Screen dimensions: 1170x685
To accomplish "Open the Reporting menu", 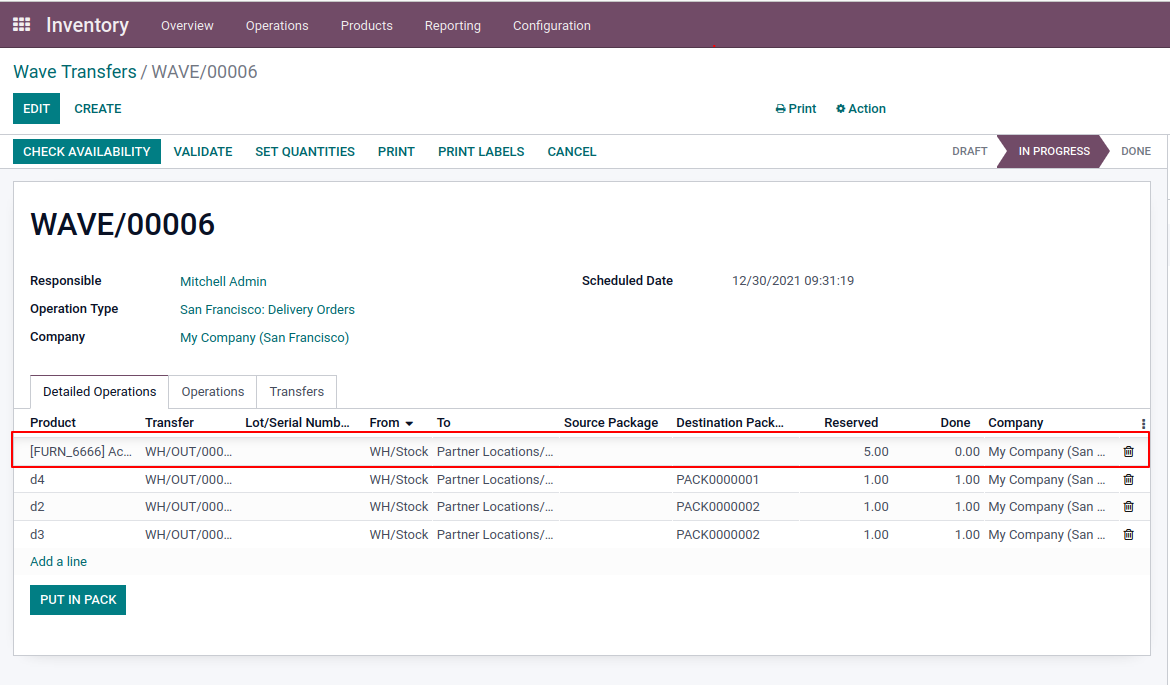I will click(x=453, y=25).
